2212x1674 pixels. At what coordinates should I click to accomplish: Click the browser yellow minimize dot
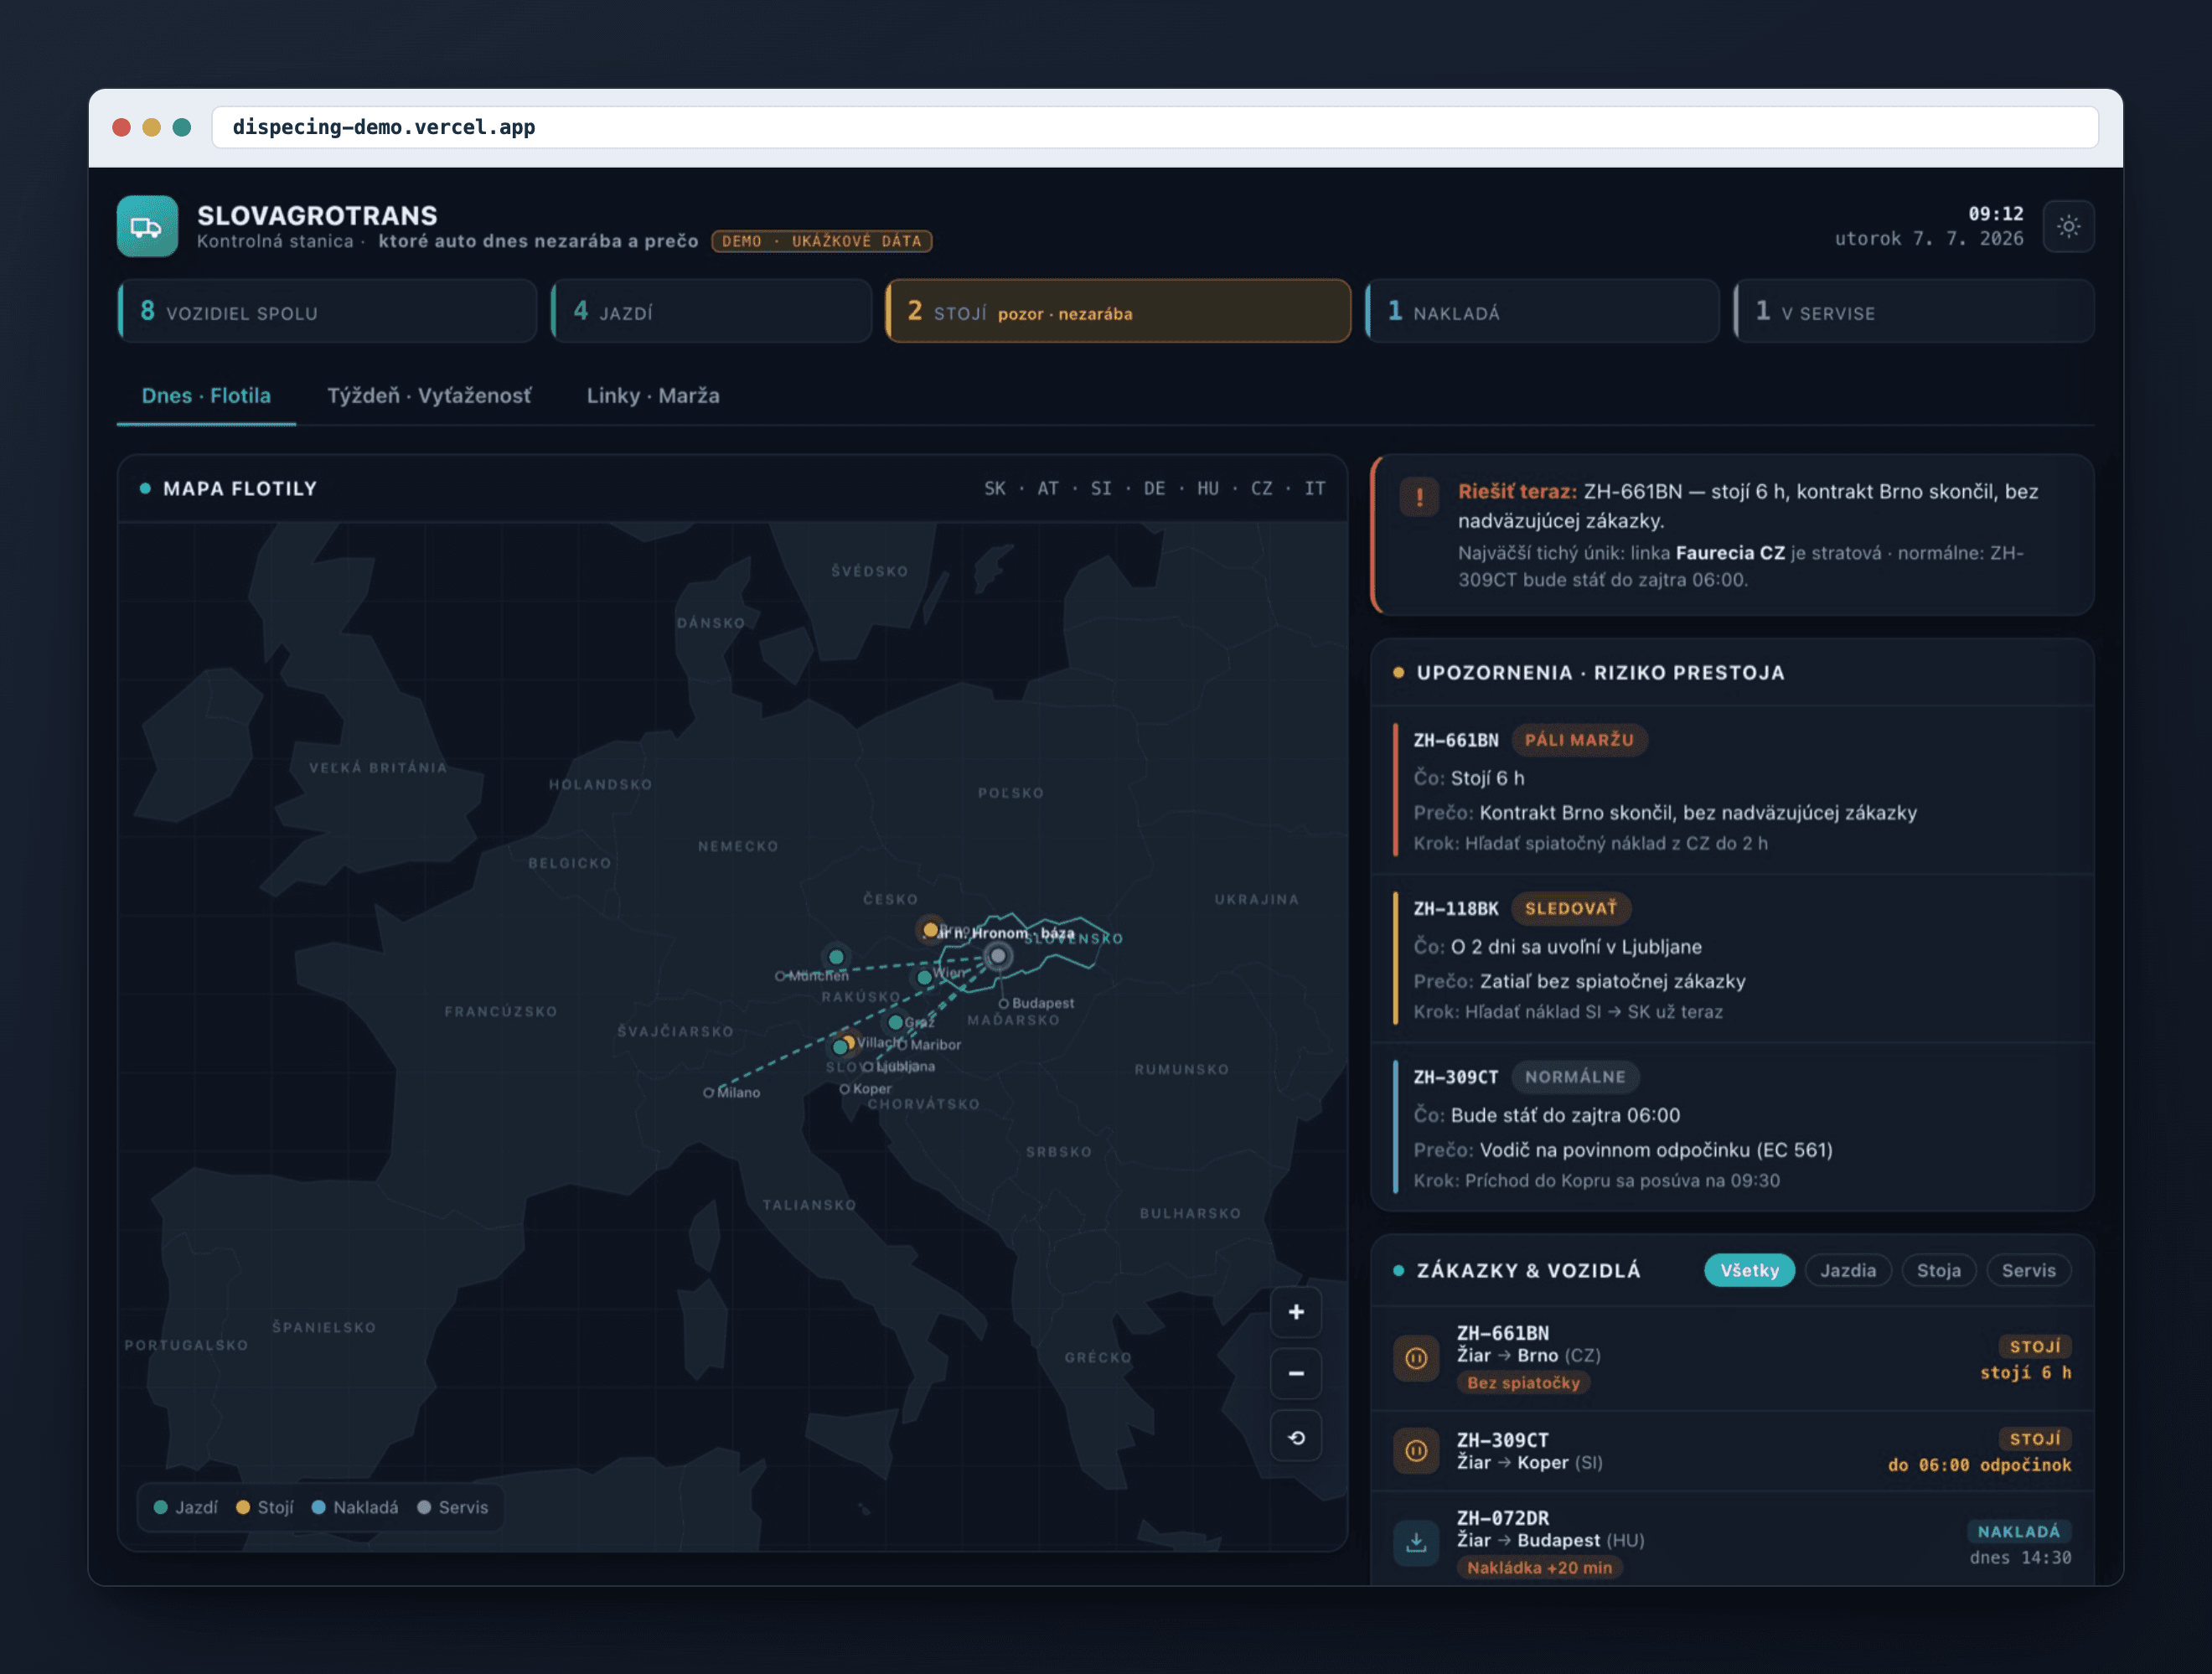point(152,127)
